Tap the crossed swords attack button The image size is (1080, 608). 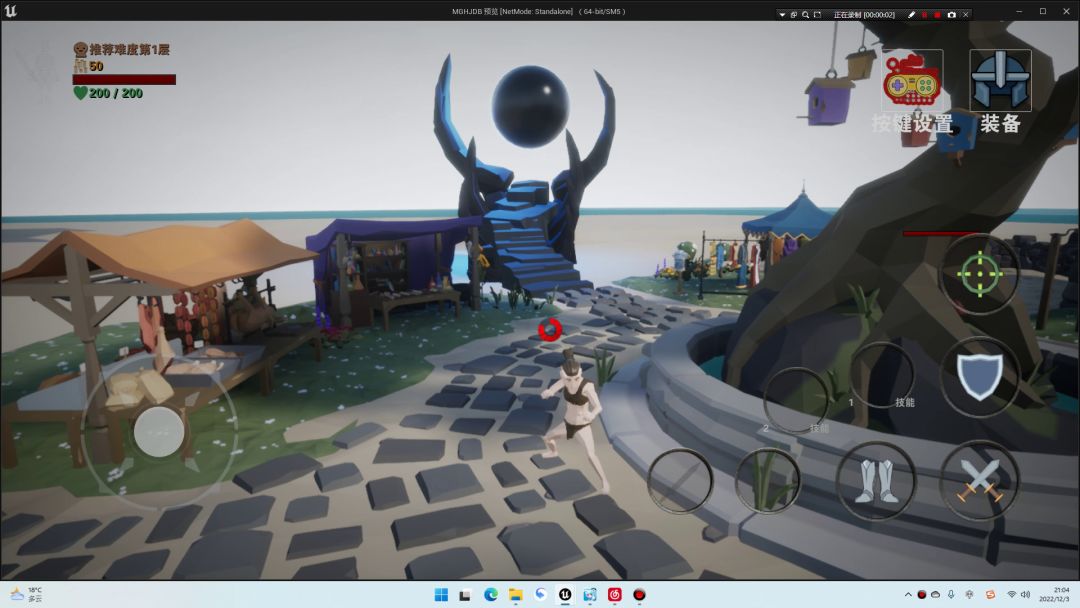pos(979,481)
